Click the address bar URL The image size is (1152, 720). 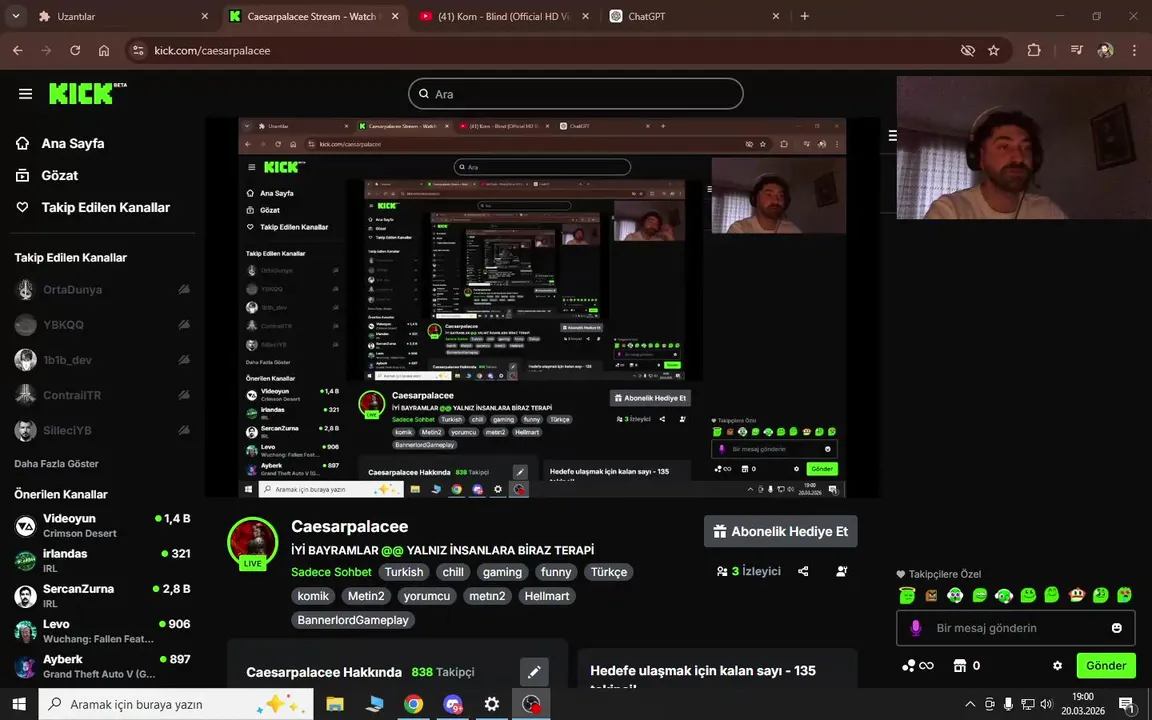point(212,51)
